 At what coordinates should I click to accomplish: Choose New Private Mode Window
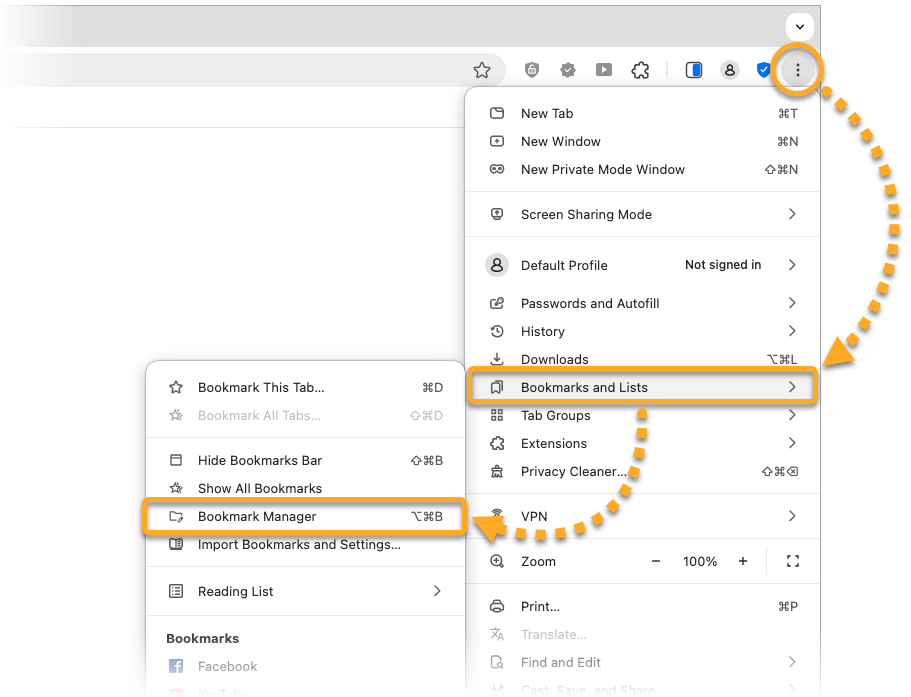[602, 170]
